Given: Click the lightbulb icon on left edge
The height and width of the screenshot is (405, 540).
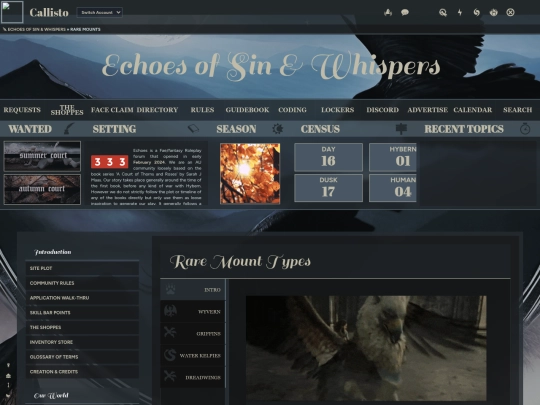Looking at the screenshot, I should tap(8, 365).
